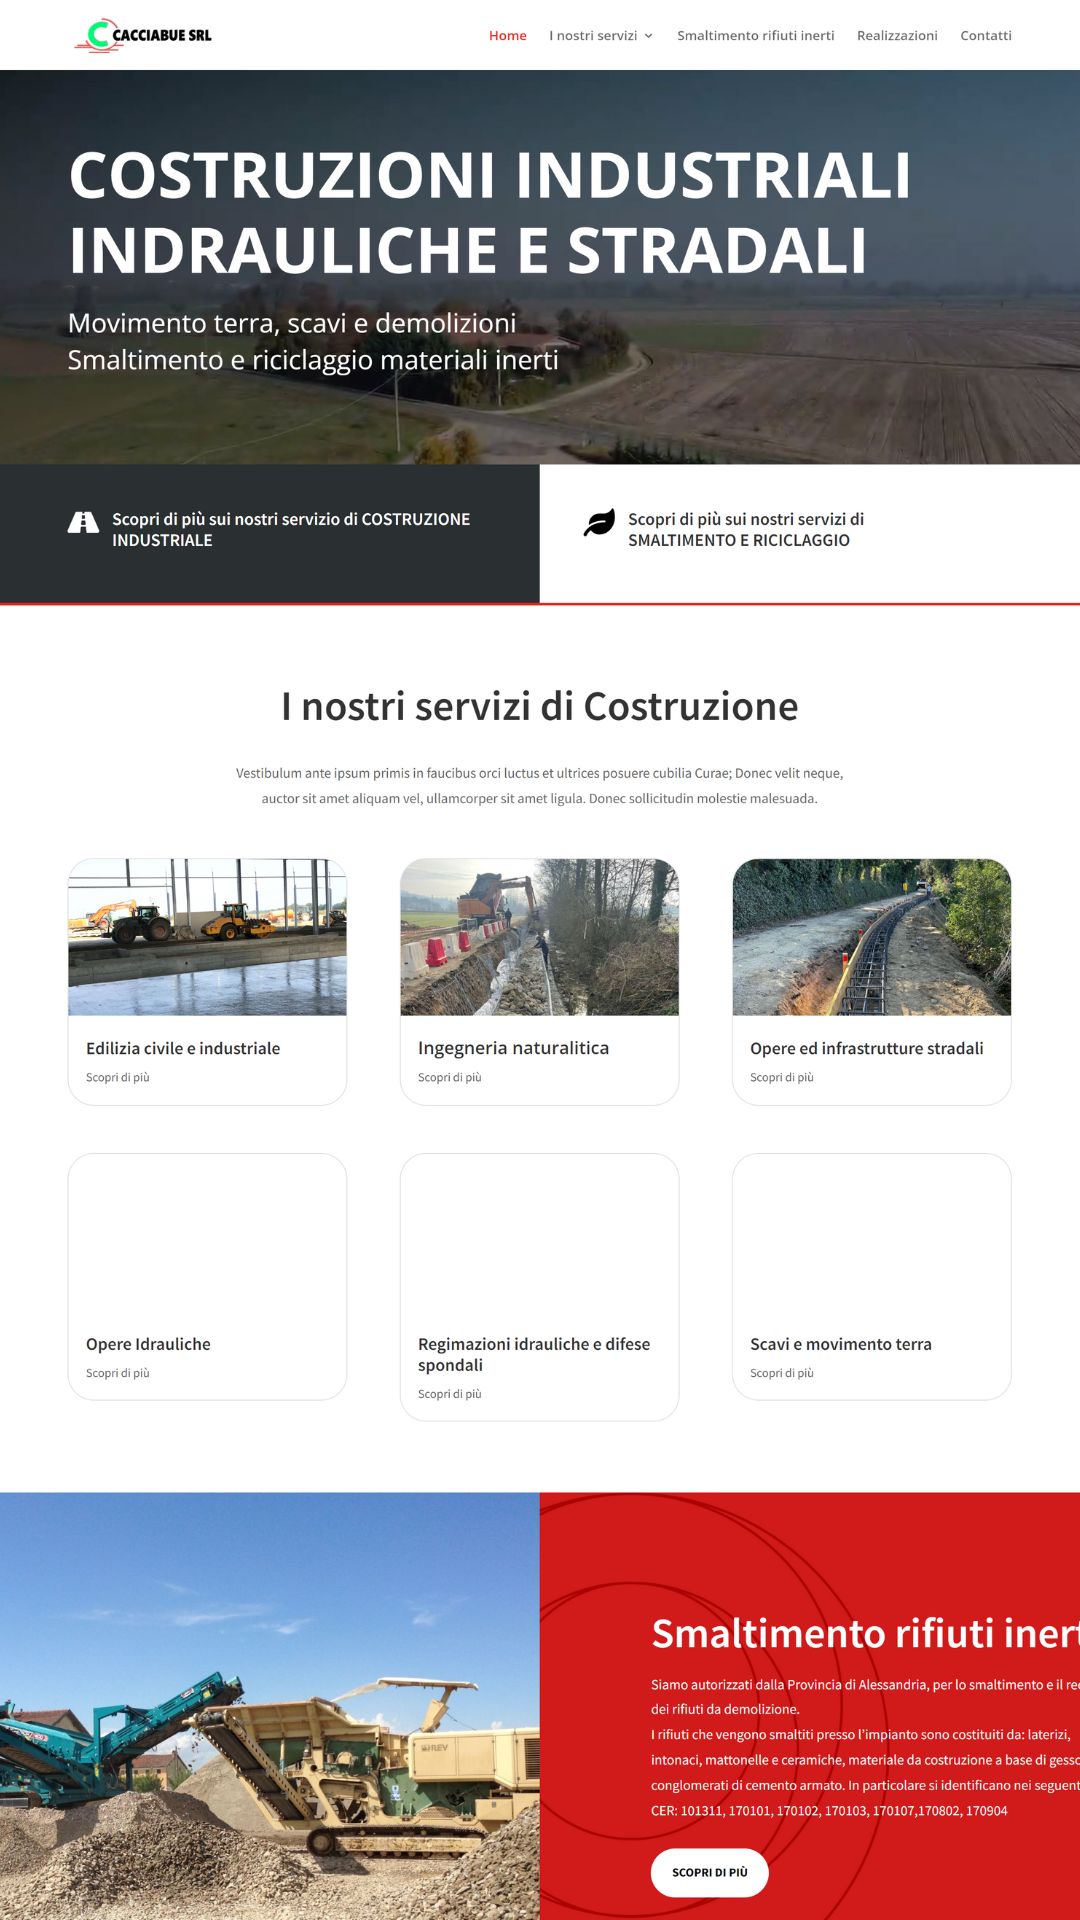Image resolution: width=1080 pixels, height=1920 pixels.
Task: Open the Realizzazioni menu item
Action: coord(897,35)
